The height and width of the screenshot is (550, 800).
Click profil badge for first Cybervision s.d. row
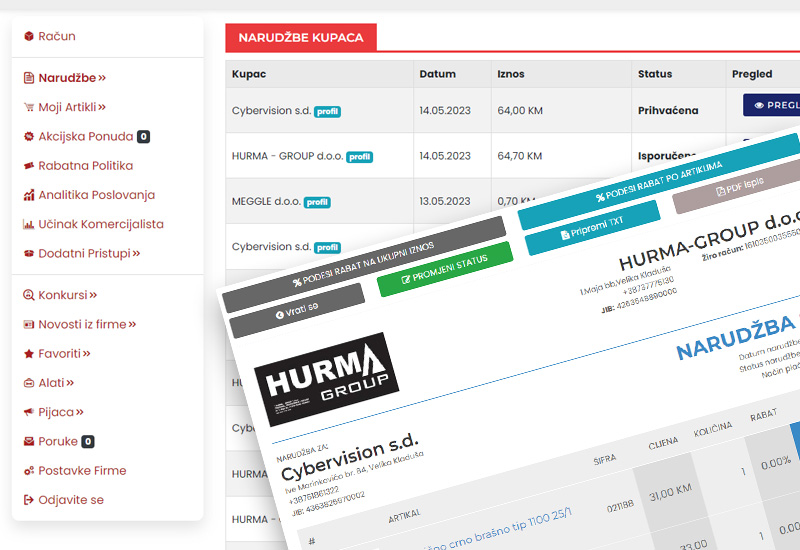click(x=327, y=111)
